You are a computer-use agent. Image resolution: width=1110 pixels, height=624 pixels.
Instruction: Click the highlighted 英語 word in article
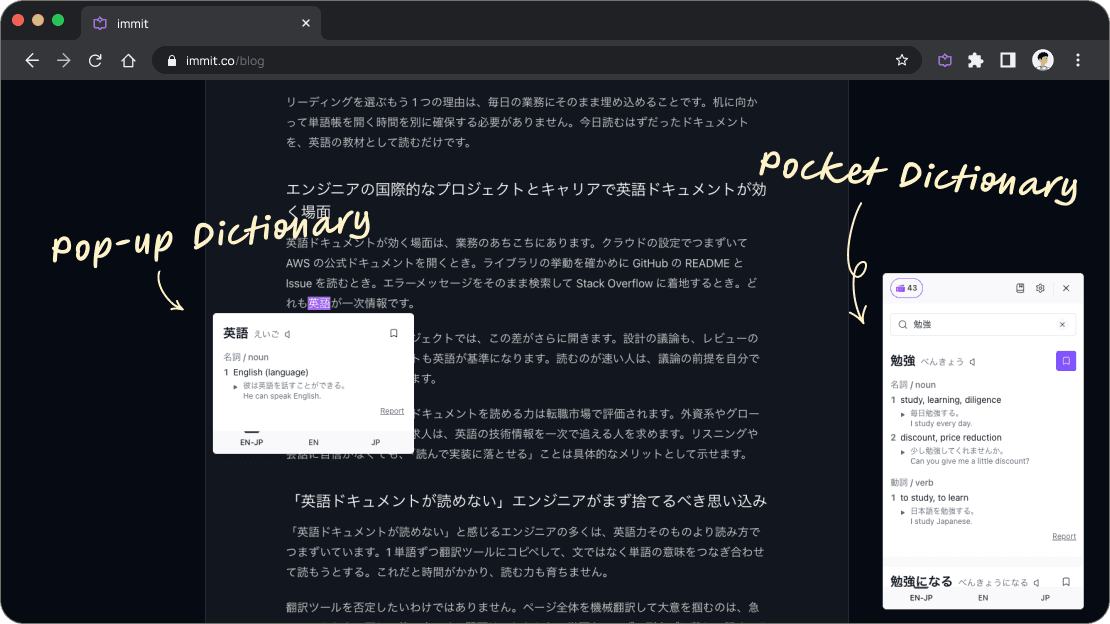(x=319, y=303)
